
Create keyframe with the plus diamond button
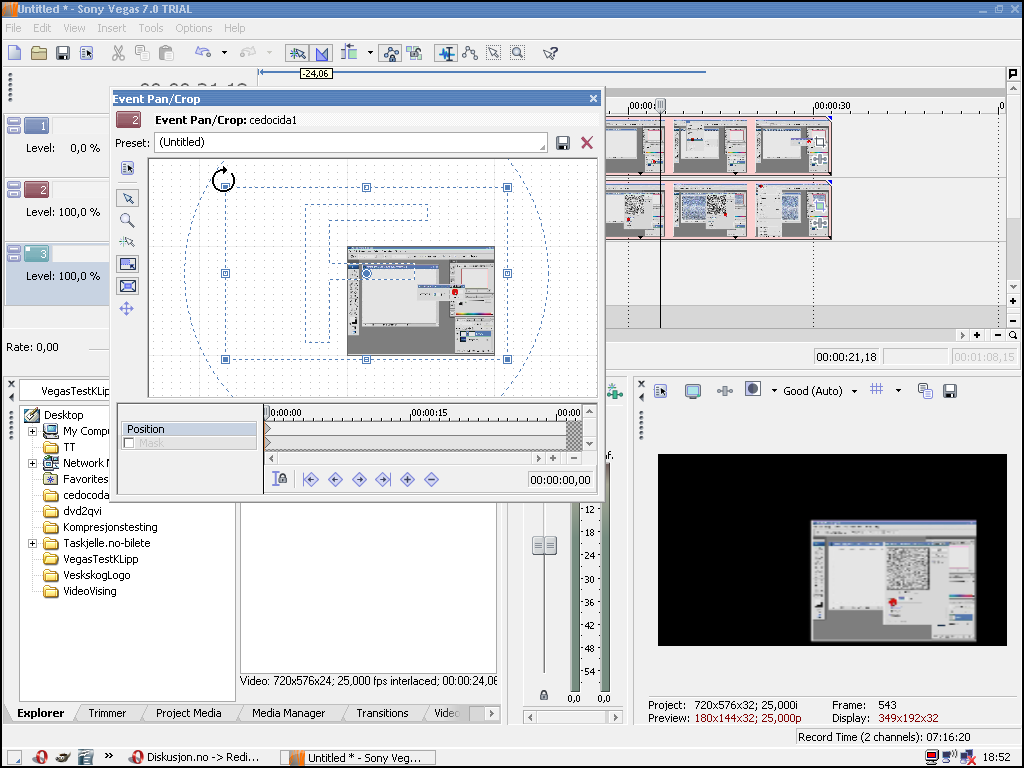pyautogui.click(x=408, y=479)
